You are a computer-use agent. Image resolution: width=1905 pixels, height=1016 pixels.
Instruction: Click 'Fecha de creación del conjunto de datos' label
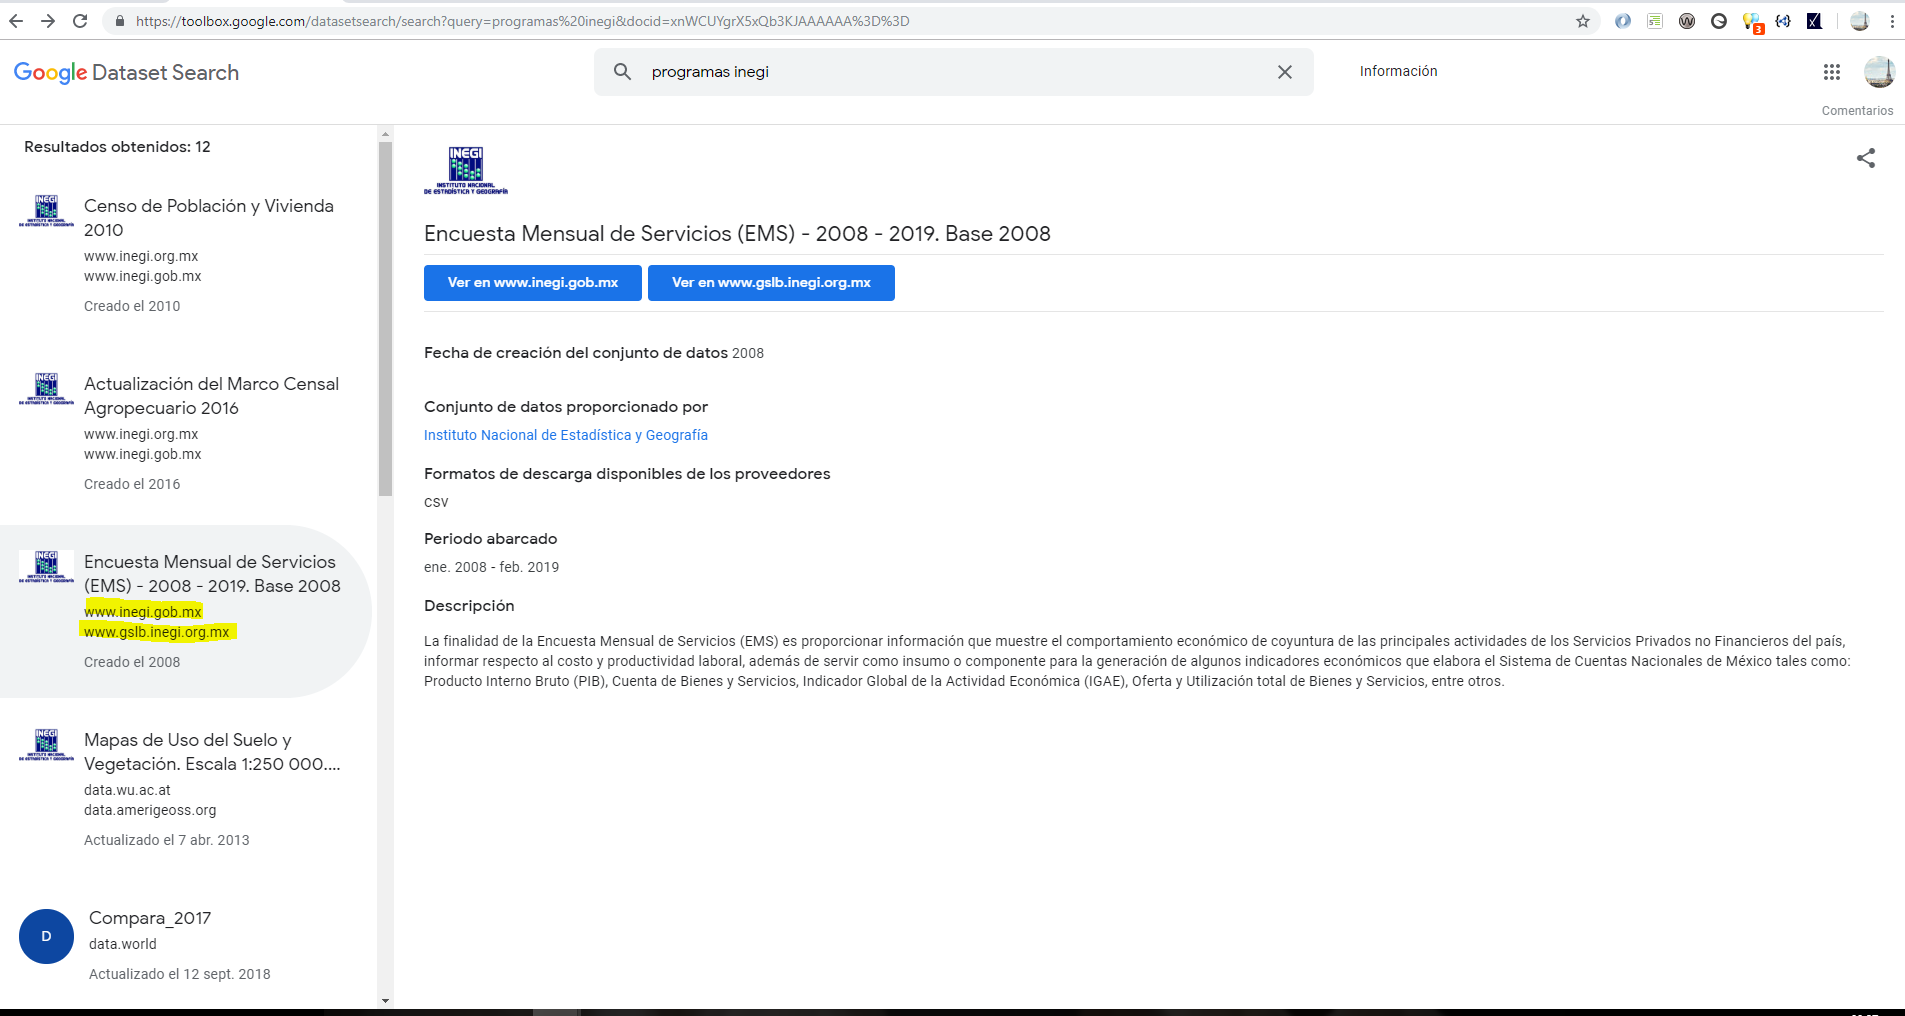click(576, 353)
